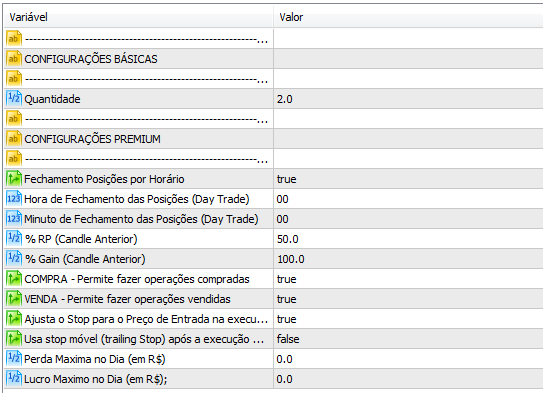Open the value dropdown for COMPRA operações compradas
The height and width of the screenshot is (393, 543).
pos(408,279)
